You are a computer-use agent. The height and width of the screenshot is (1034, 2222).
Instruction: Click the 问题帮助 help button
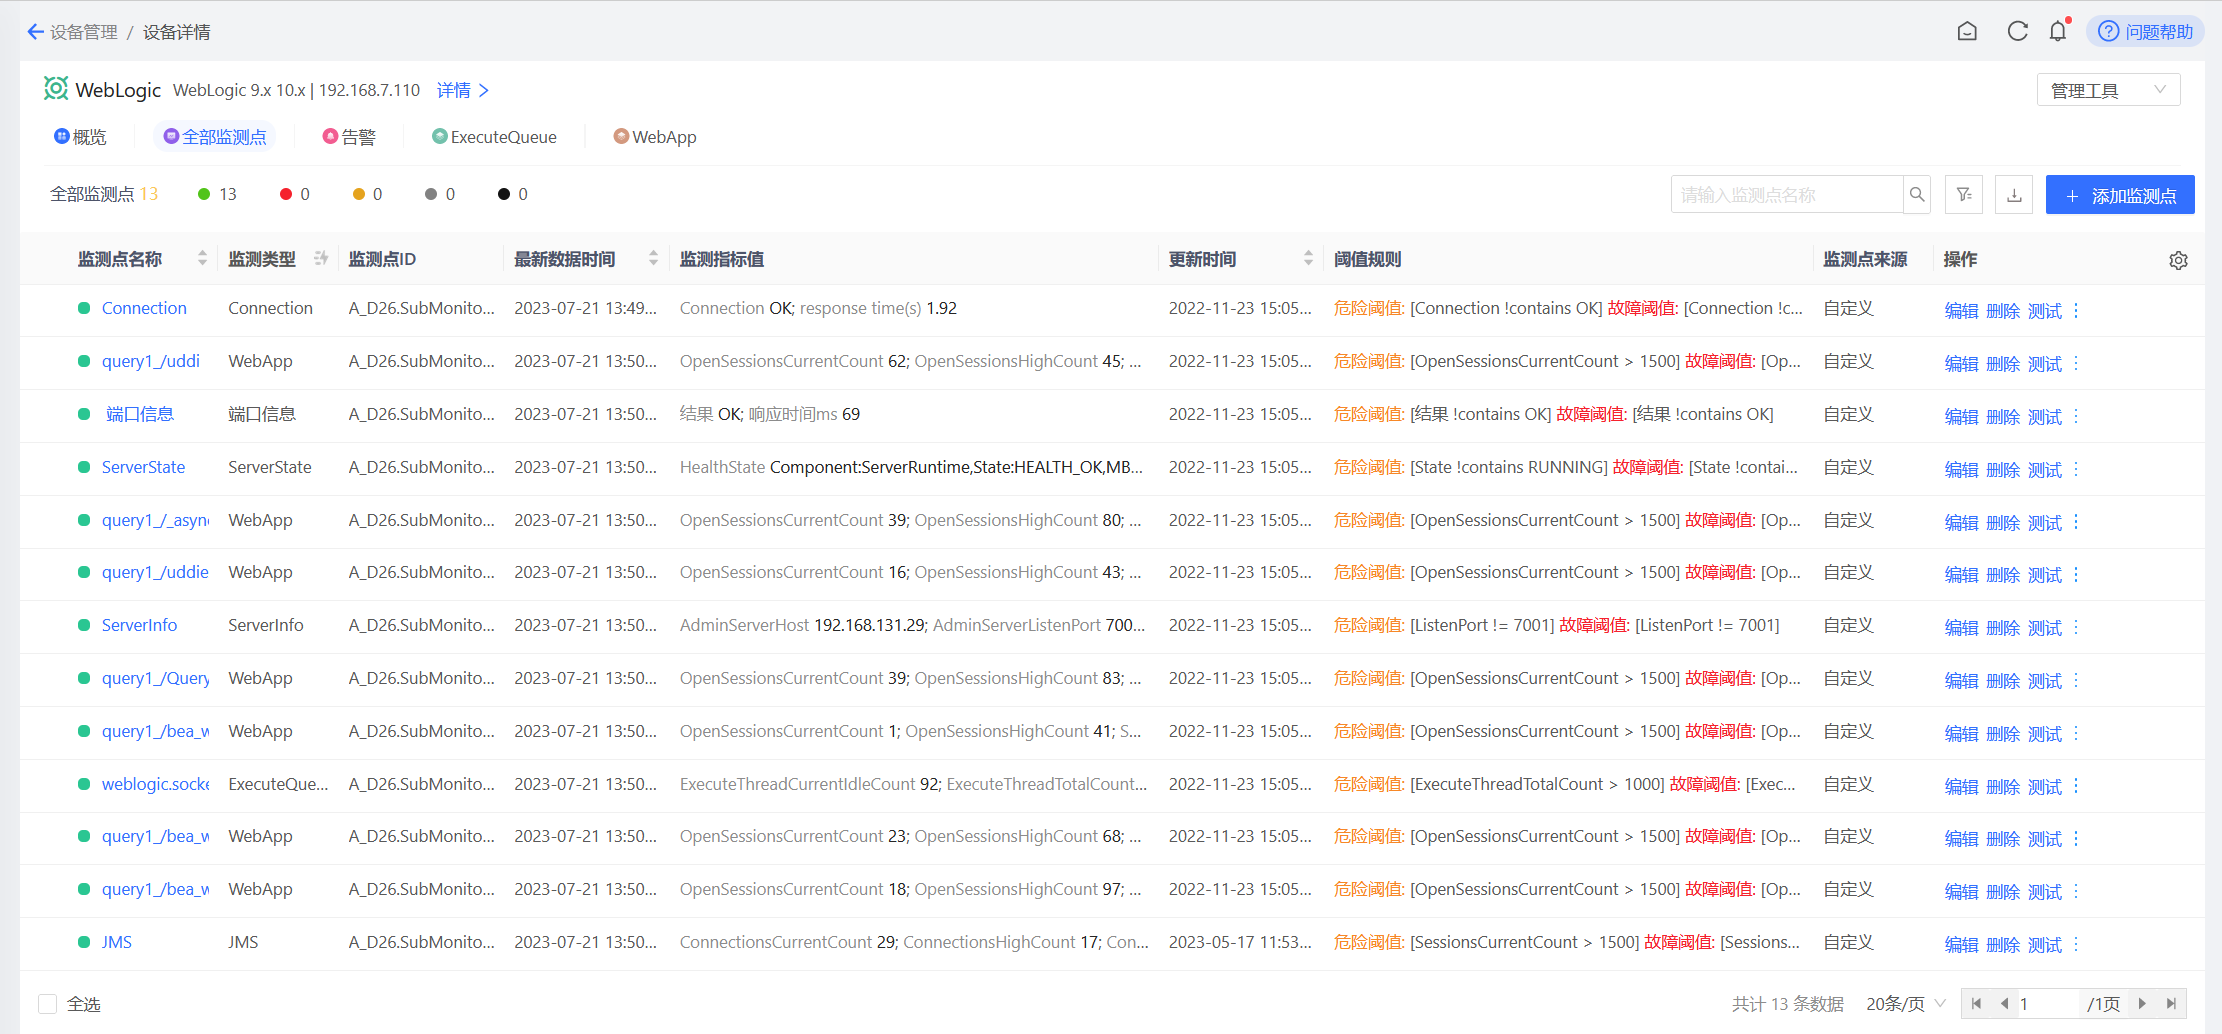(x=2145, y=32)
